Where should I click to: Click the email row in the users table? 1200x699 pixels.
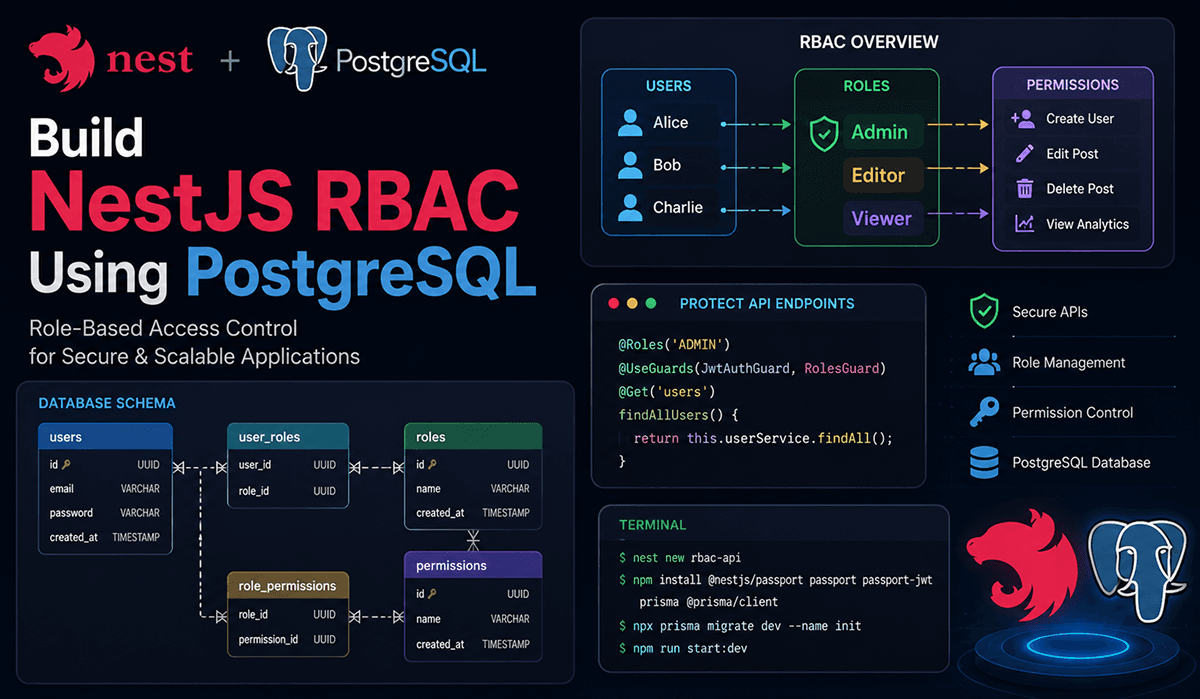click(105, 489)
